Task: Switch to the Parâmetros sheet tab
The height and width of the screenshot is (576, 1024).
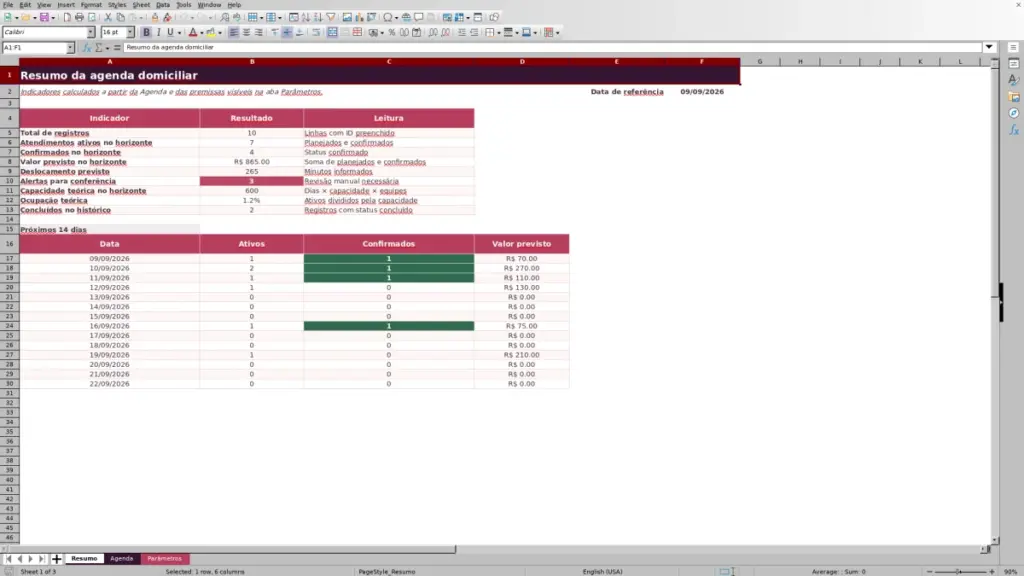Action: click(x=164, y=559)
